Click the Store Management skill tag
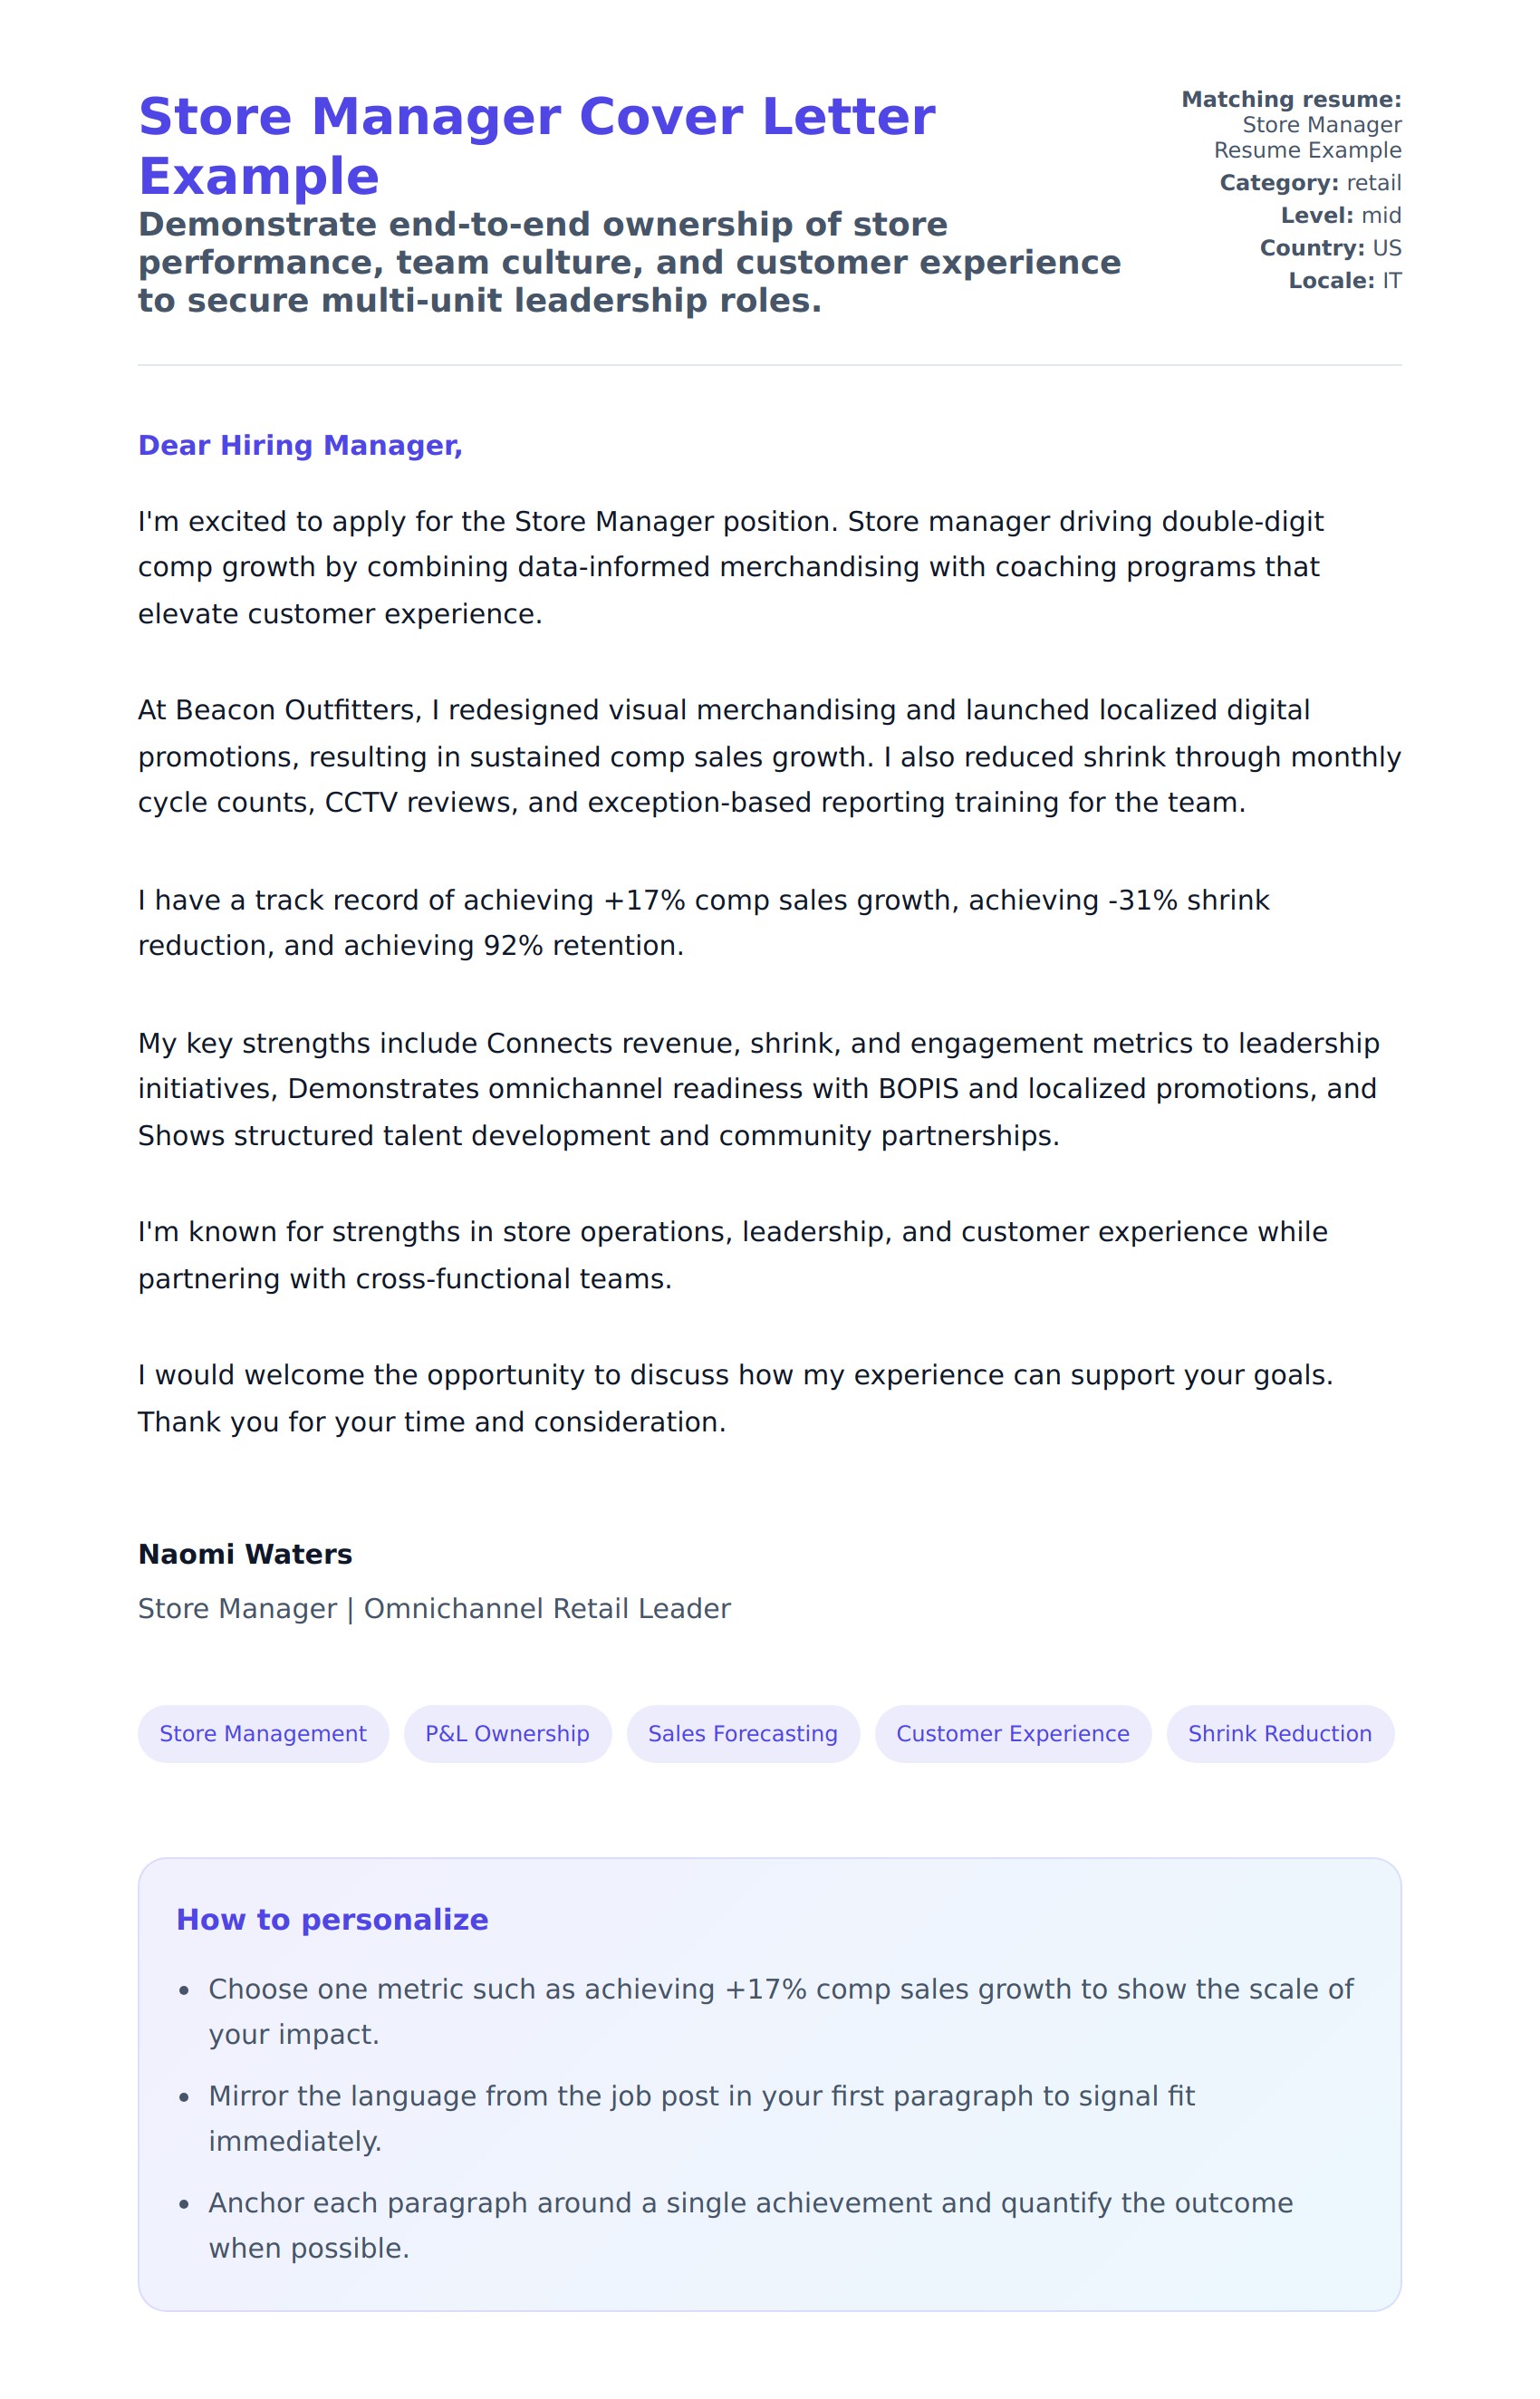This screenshot has width=1540, height=2399. click(x=263, y=1733)
